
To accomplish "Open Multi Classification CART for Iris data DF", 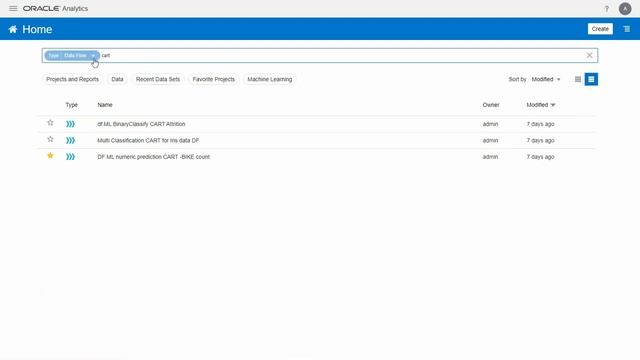I will click(148, 140).
